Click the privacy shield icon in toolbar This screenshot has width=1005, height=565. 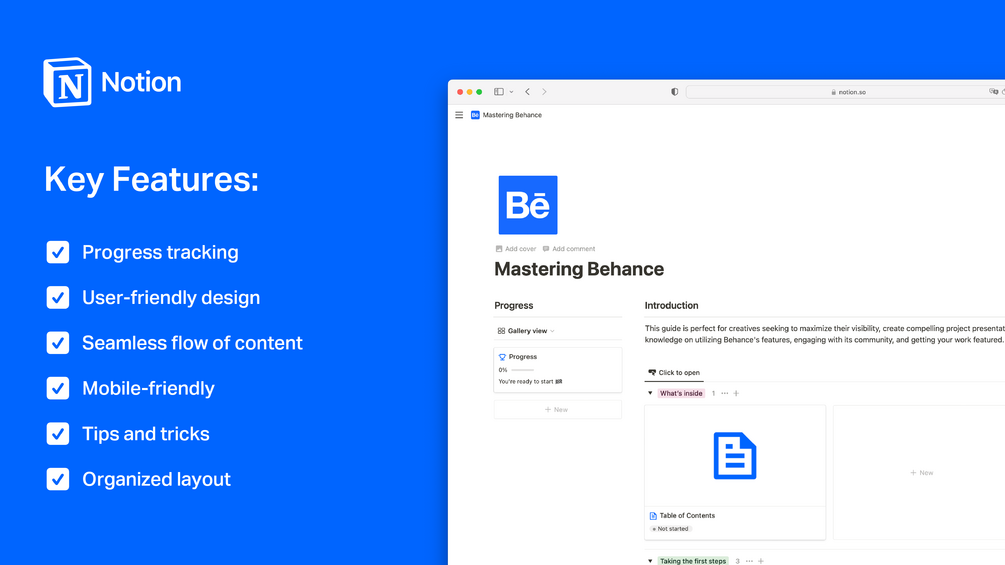674,92
